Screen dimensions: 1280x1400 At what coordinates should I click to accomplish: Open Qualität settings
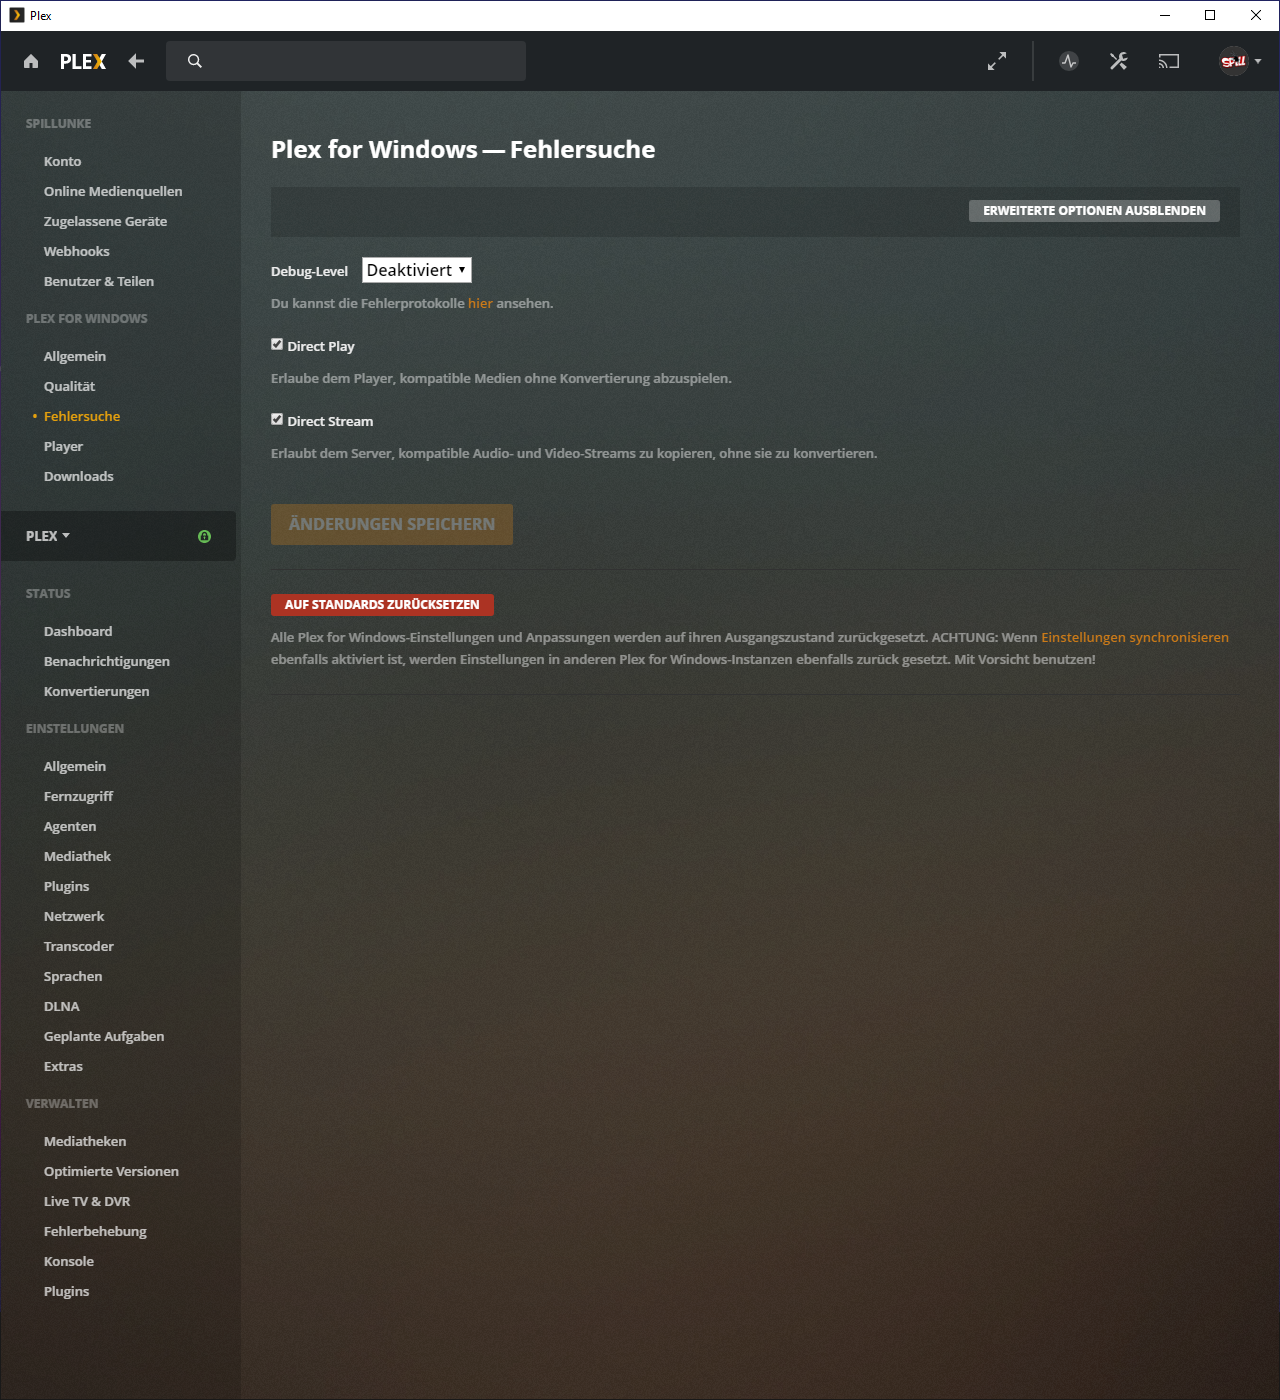69,386
